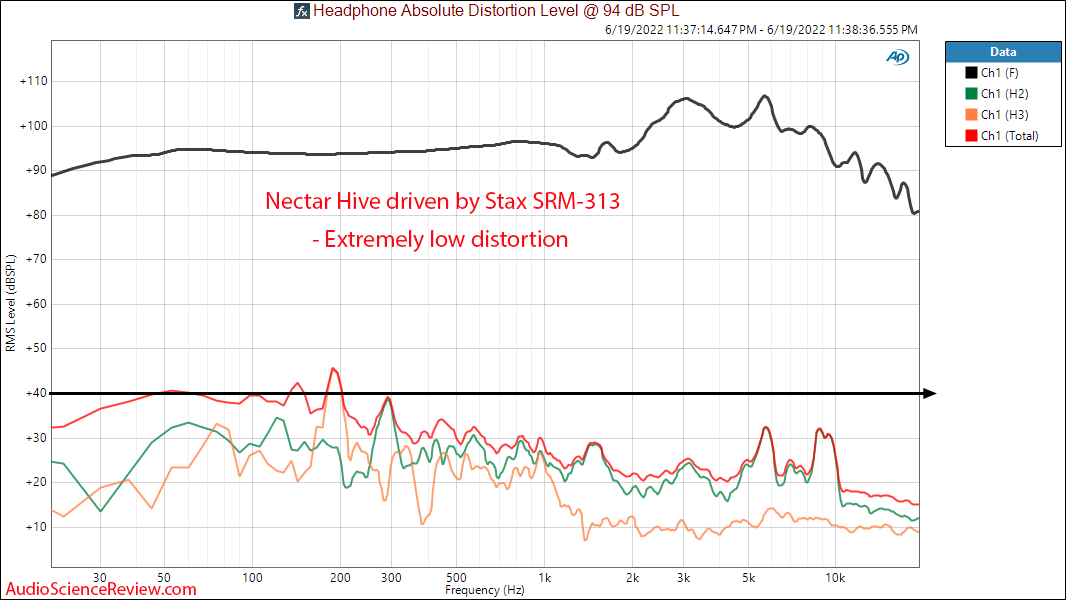
Task: Click the "2k" frequency tick label
Action: pyautogui.click(x=632, y=578)
